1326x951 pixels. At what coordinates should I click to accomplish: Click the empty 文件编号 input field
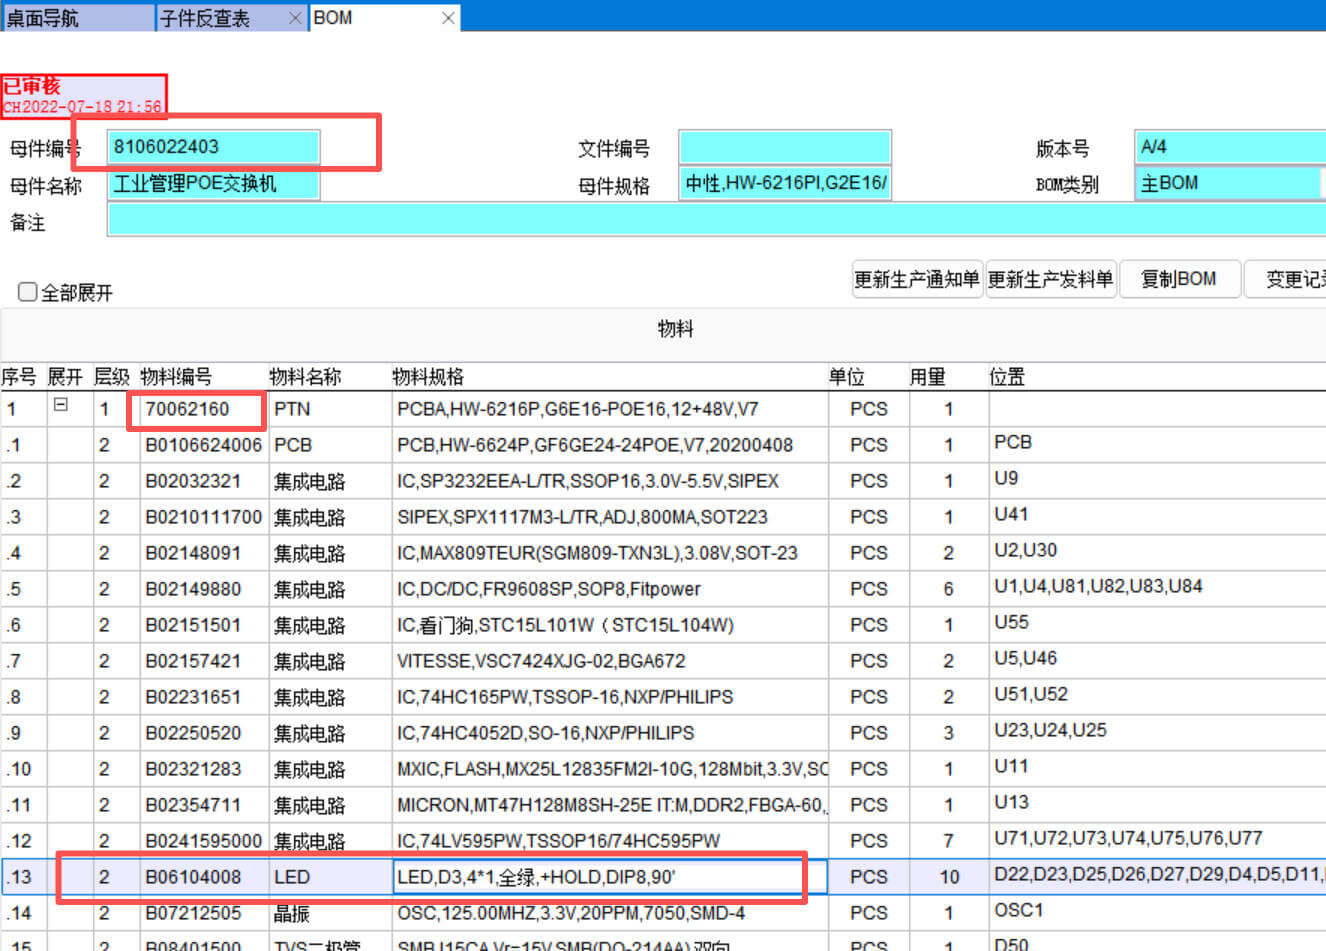[784, 147]
